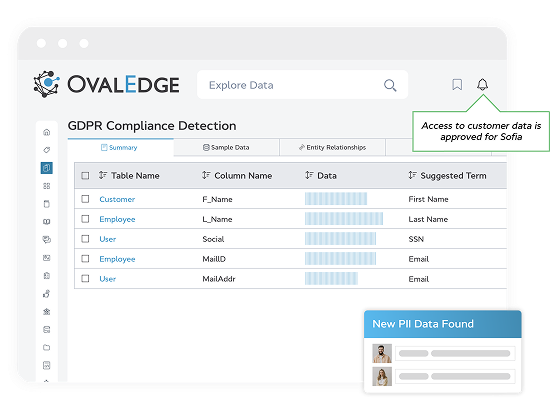
Task: Click the search magnifier icon
Action: (390, 85)
